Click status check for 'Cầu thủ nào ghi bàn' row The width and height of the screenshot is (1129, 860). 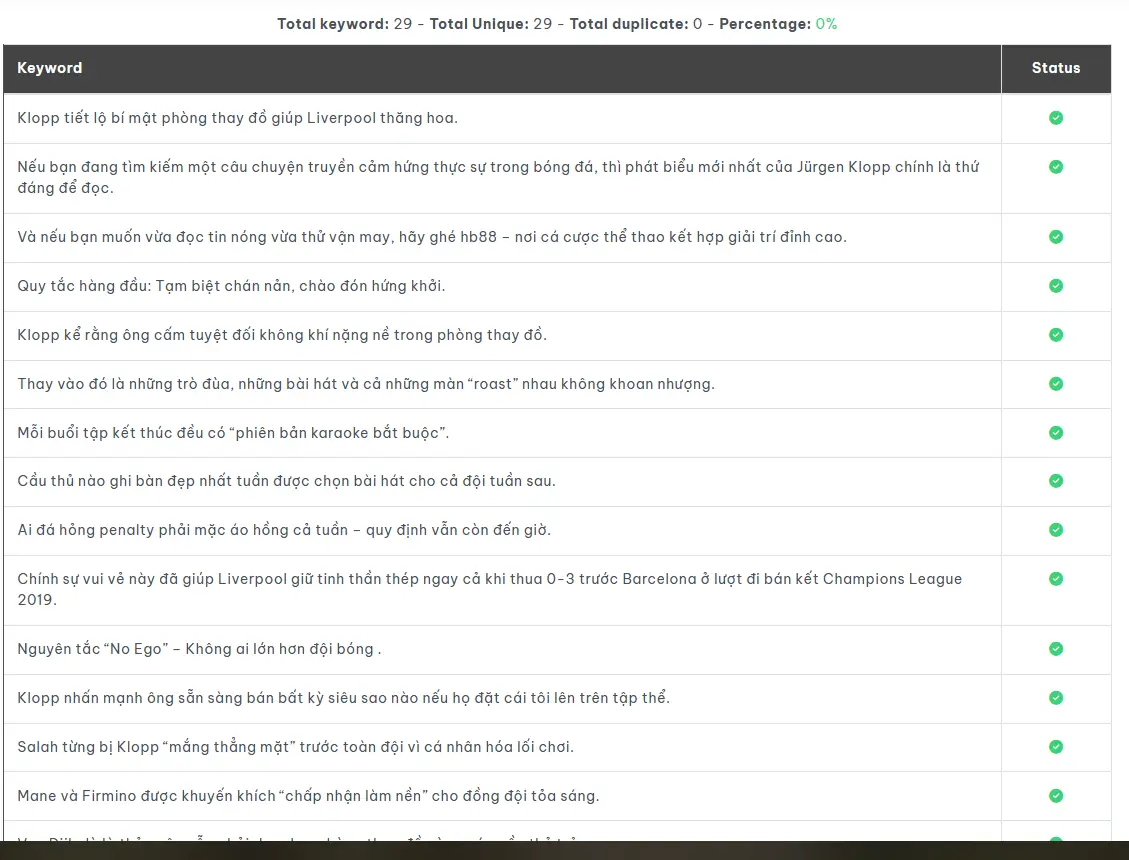tap(1055, 481)
